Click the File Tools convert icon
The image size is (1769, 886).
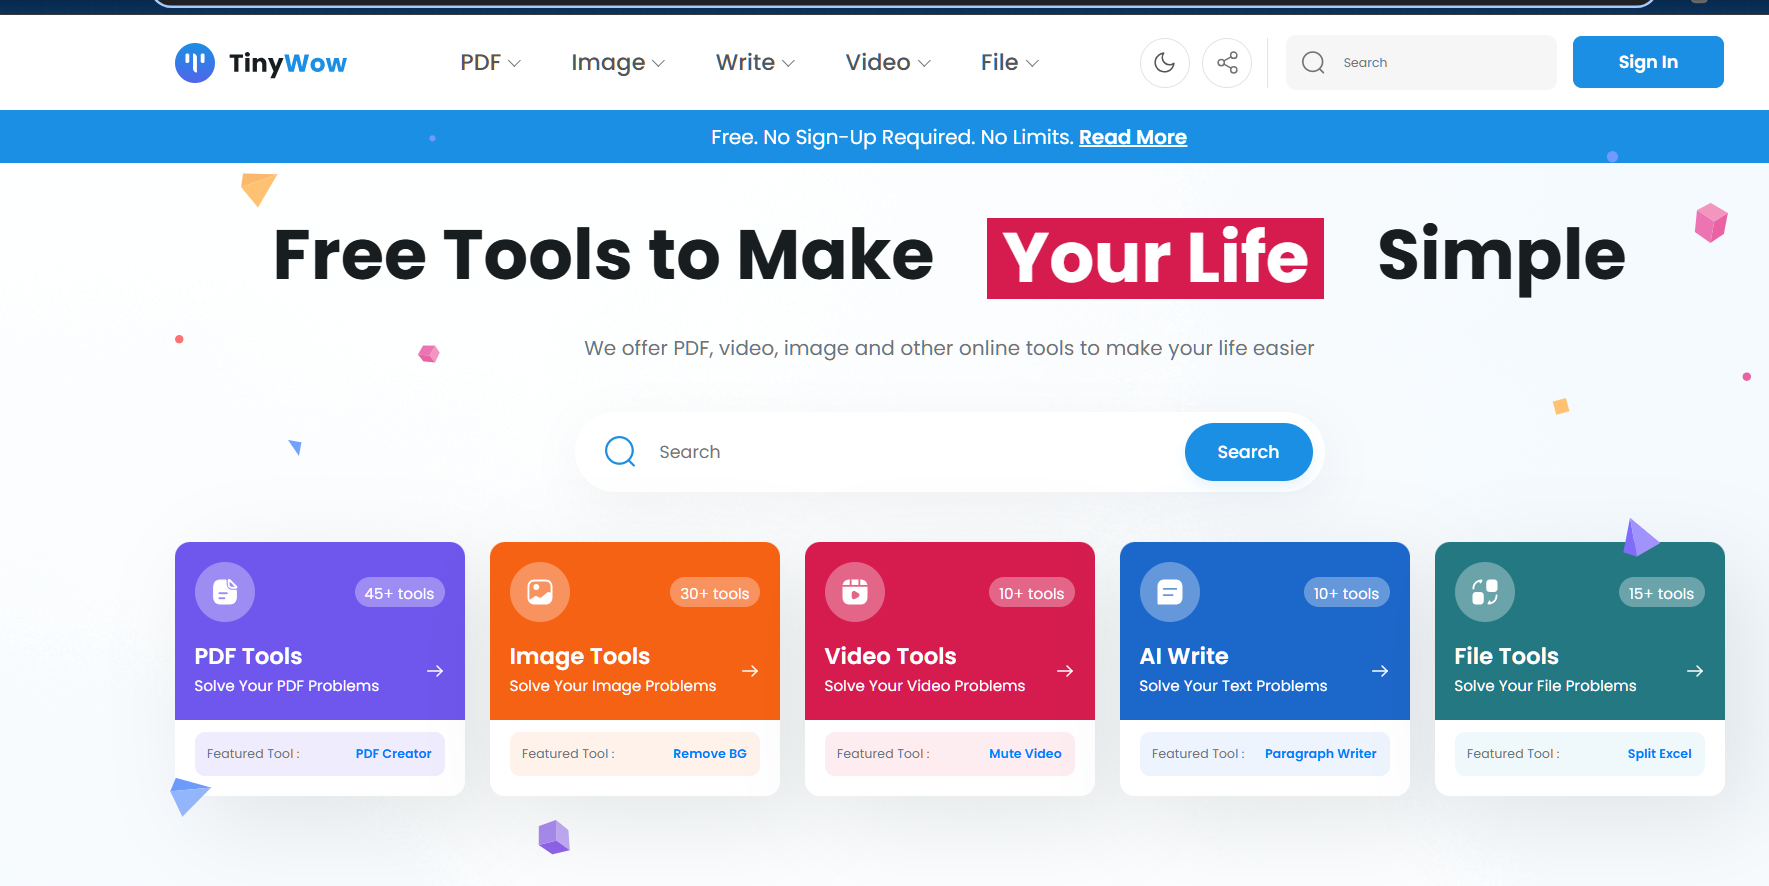(1485, 592)
